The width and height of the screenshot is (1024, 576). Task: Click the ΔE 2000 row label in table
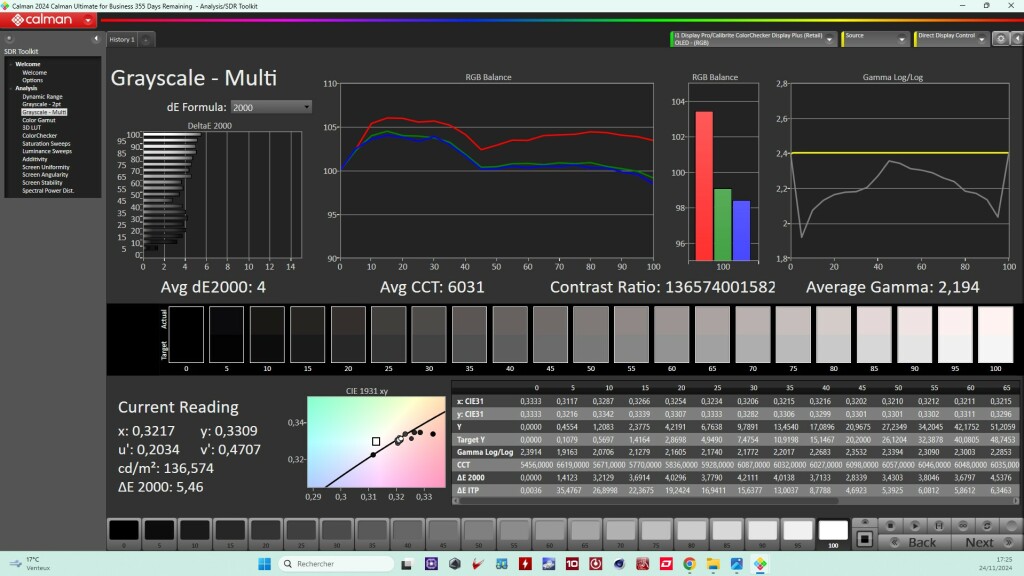(x=470, y=477)
